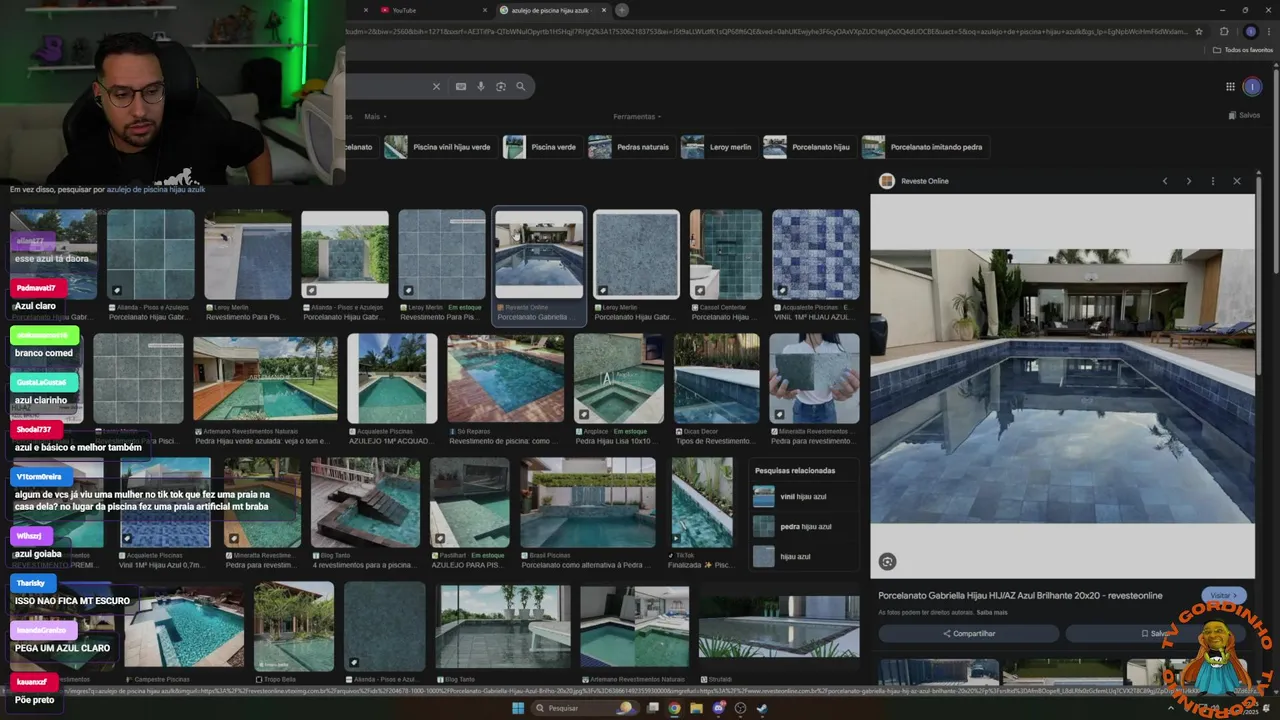Select related search vinil hijau azul
Screen dimensions: 1280x720
point(804,496)
